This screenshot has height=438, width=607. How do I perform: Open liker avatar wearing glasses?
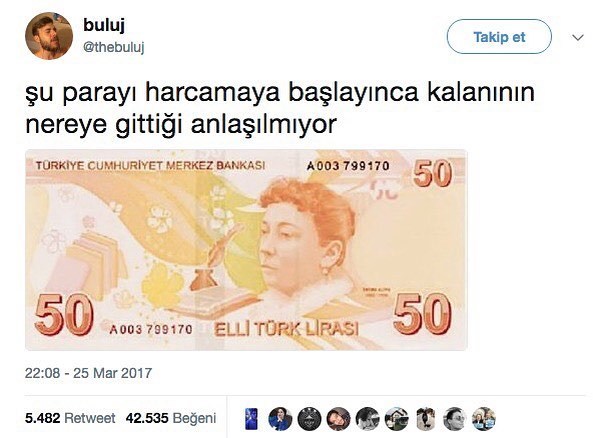[x=454, y=419]
